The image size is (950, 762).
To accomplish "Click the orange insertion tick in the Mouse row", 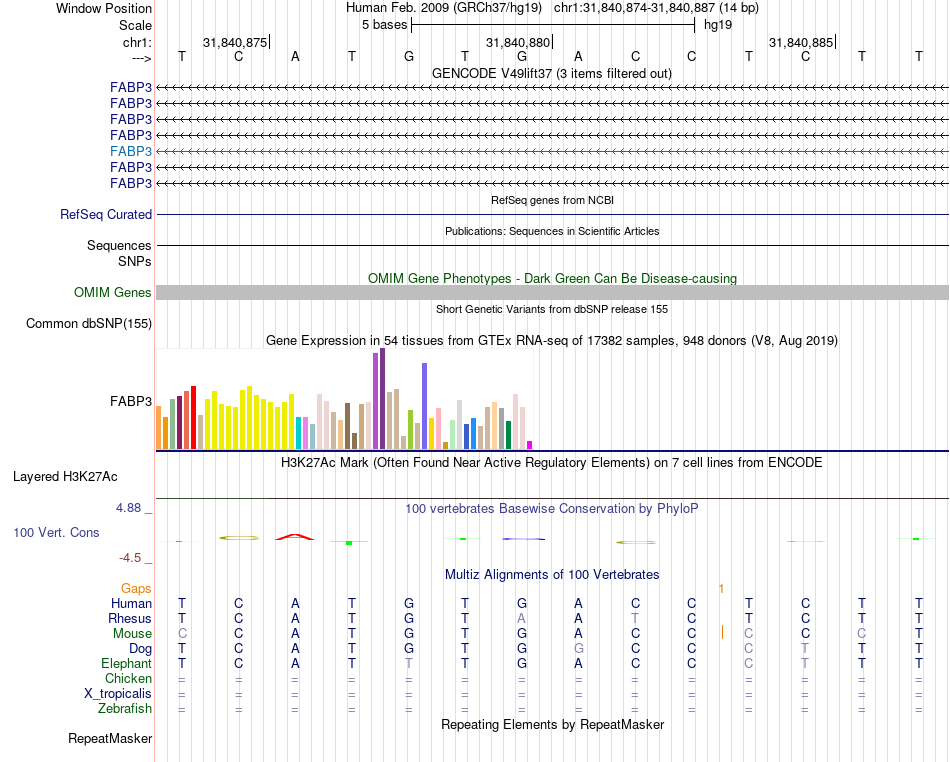I will click(x=722, y=632).
